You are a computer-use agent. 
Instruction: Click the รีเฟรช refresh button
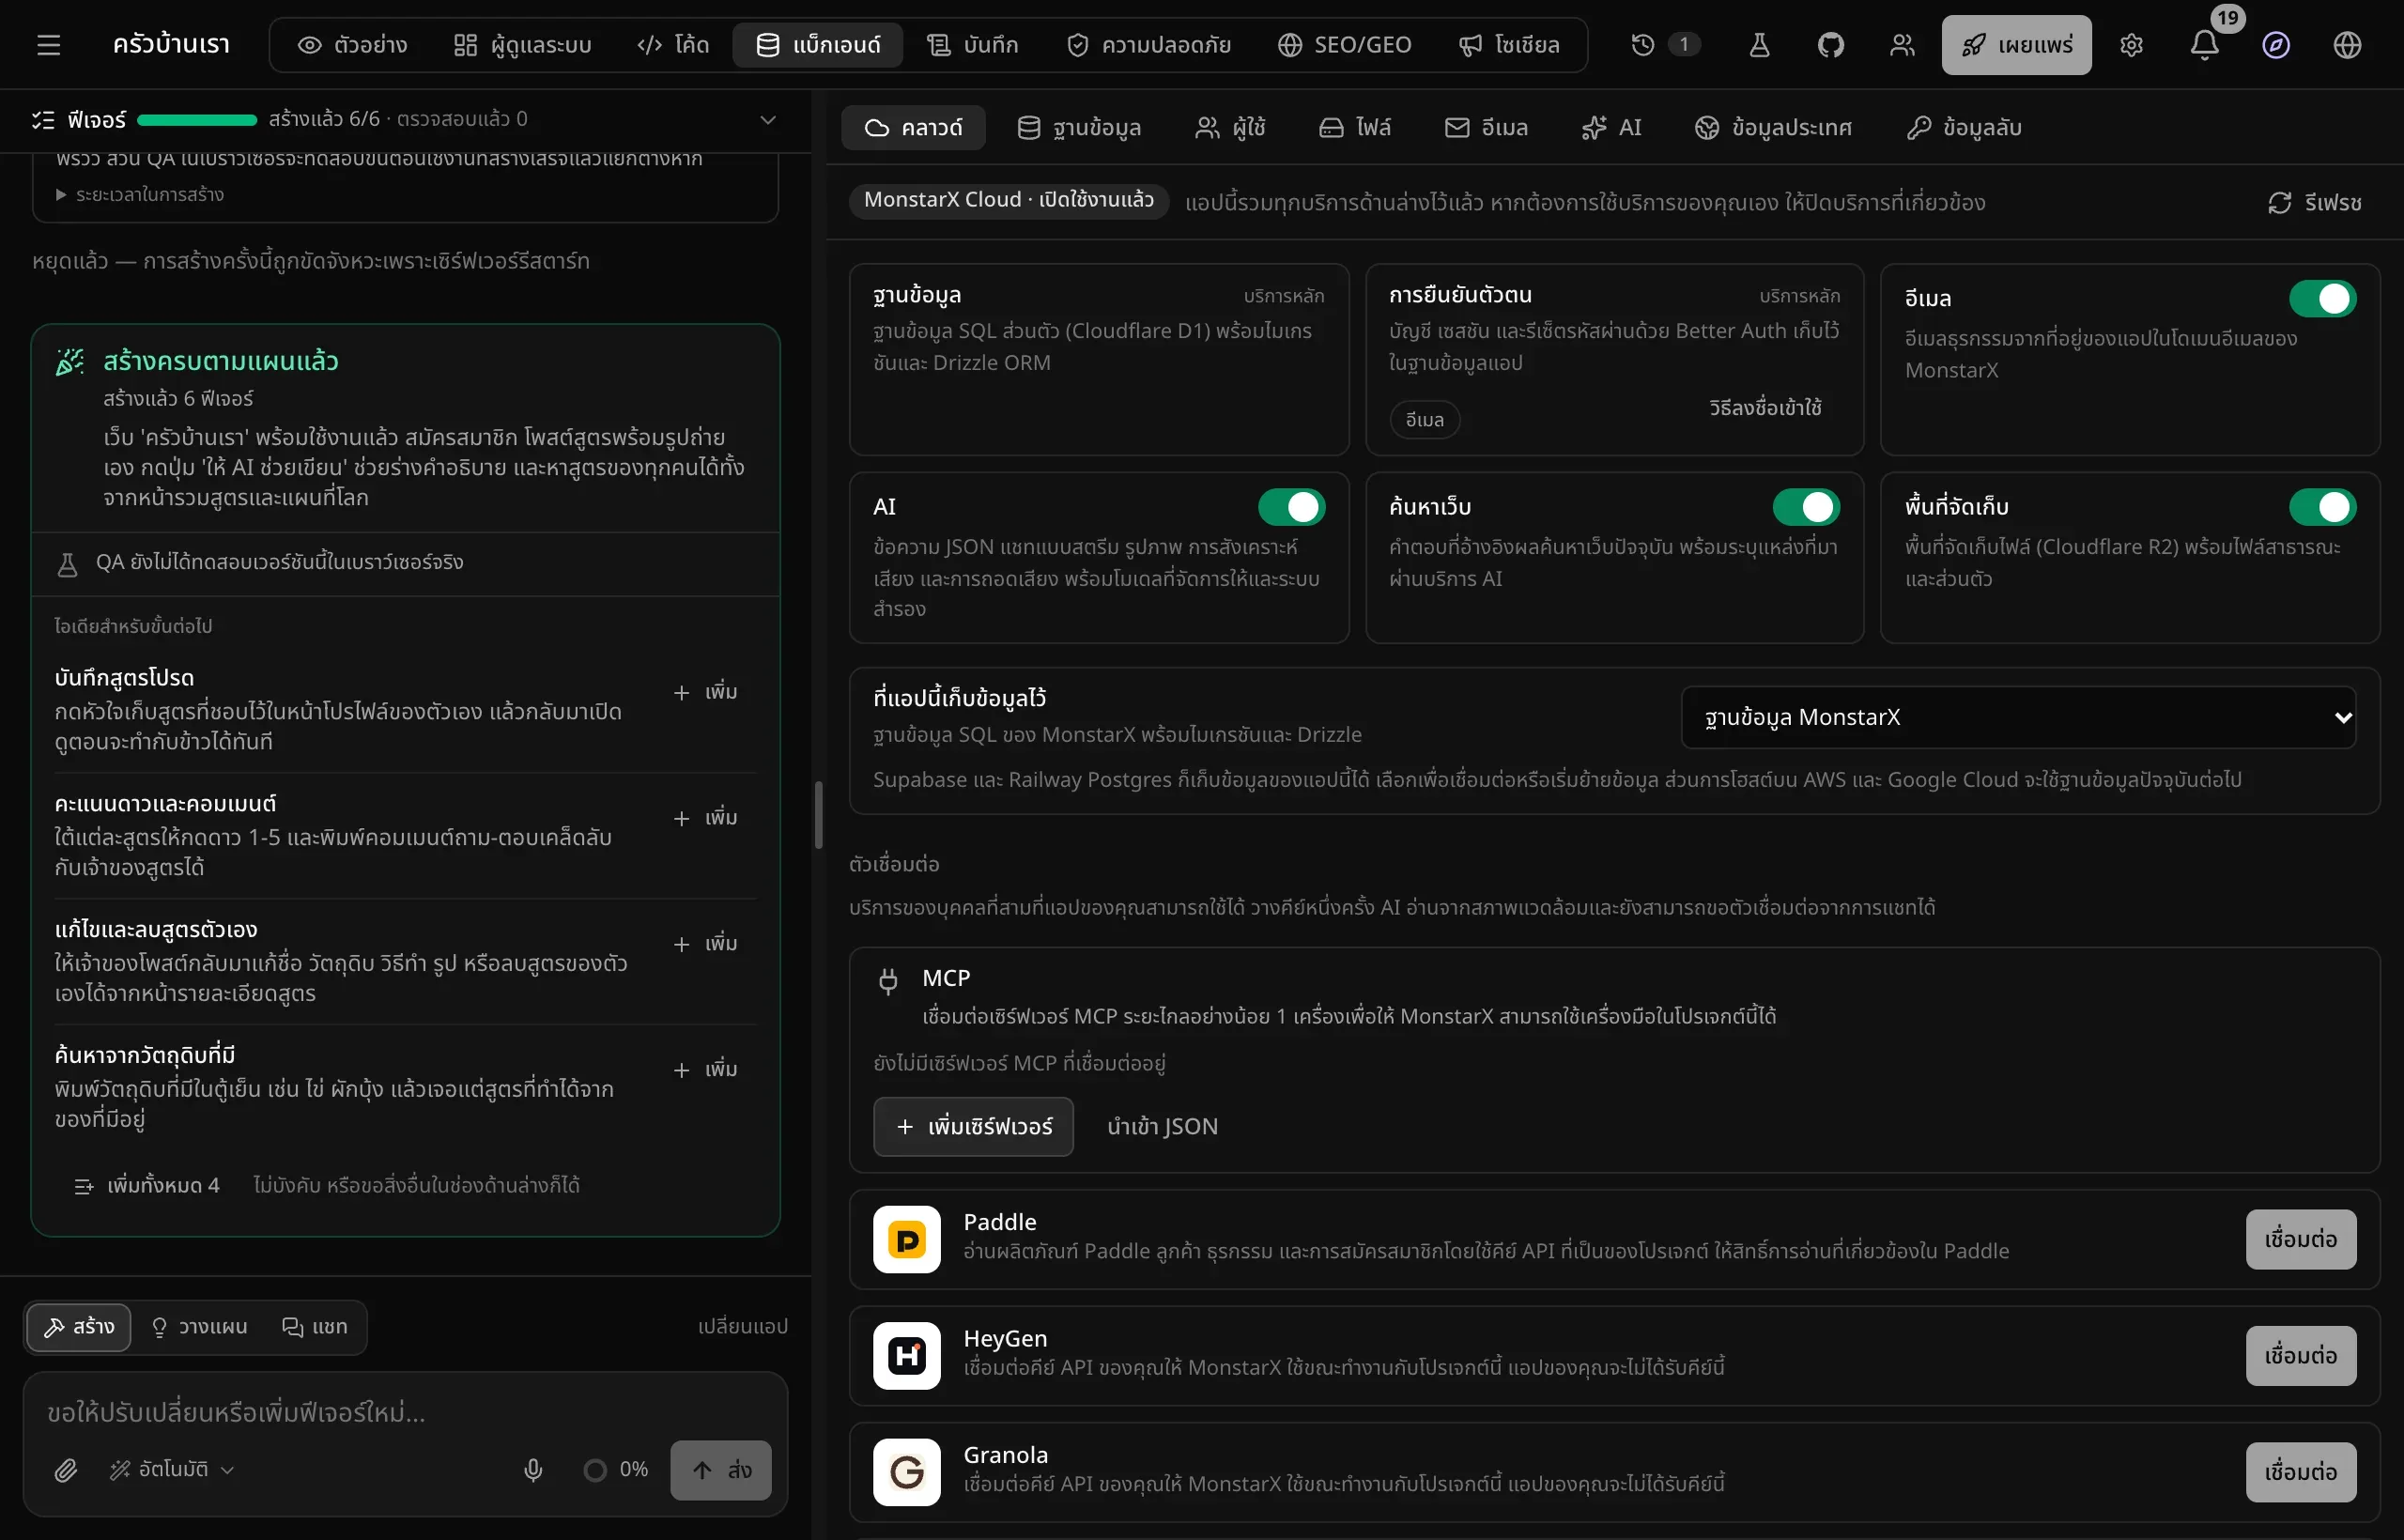2314,203
